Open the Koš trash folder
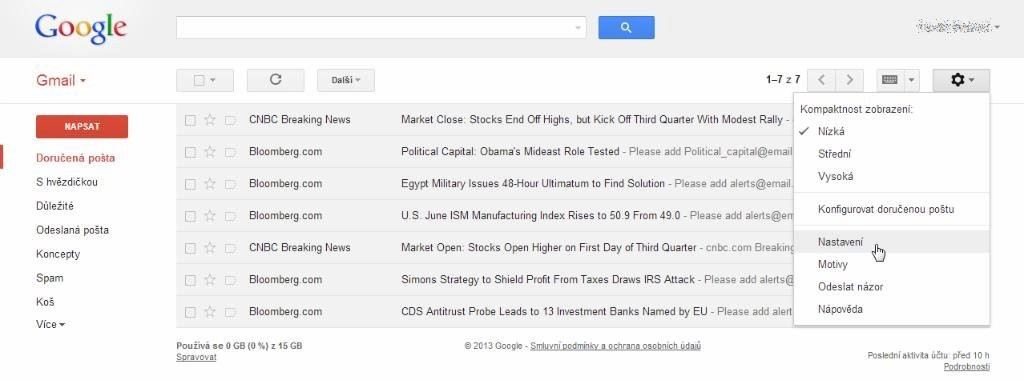 45,302
